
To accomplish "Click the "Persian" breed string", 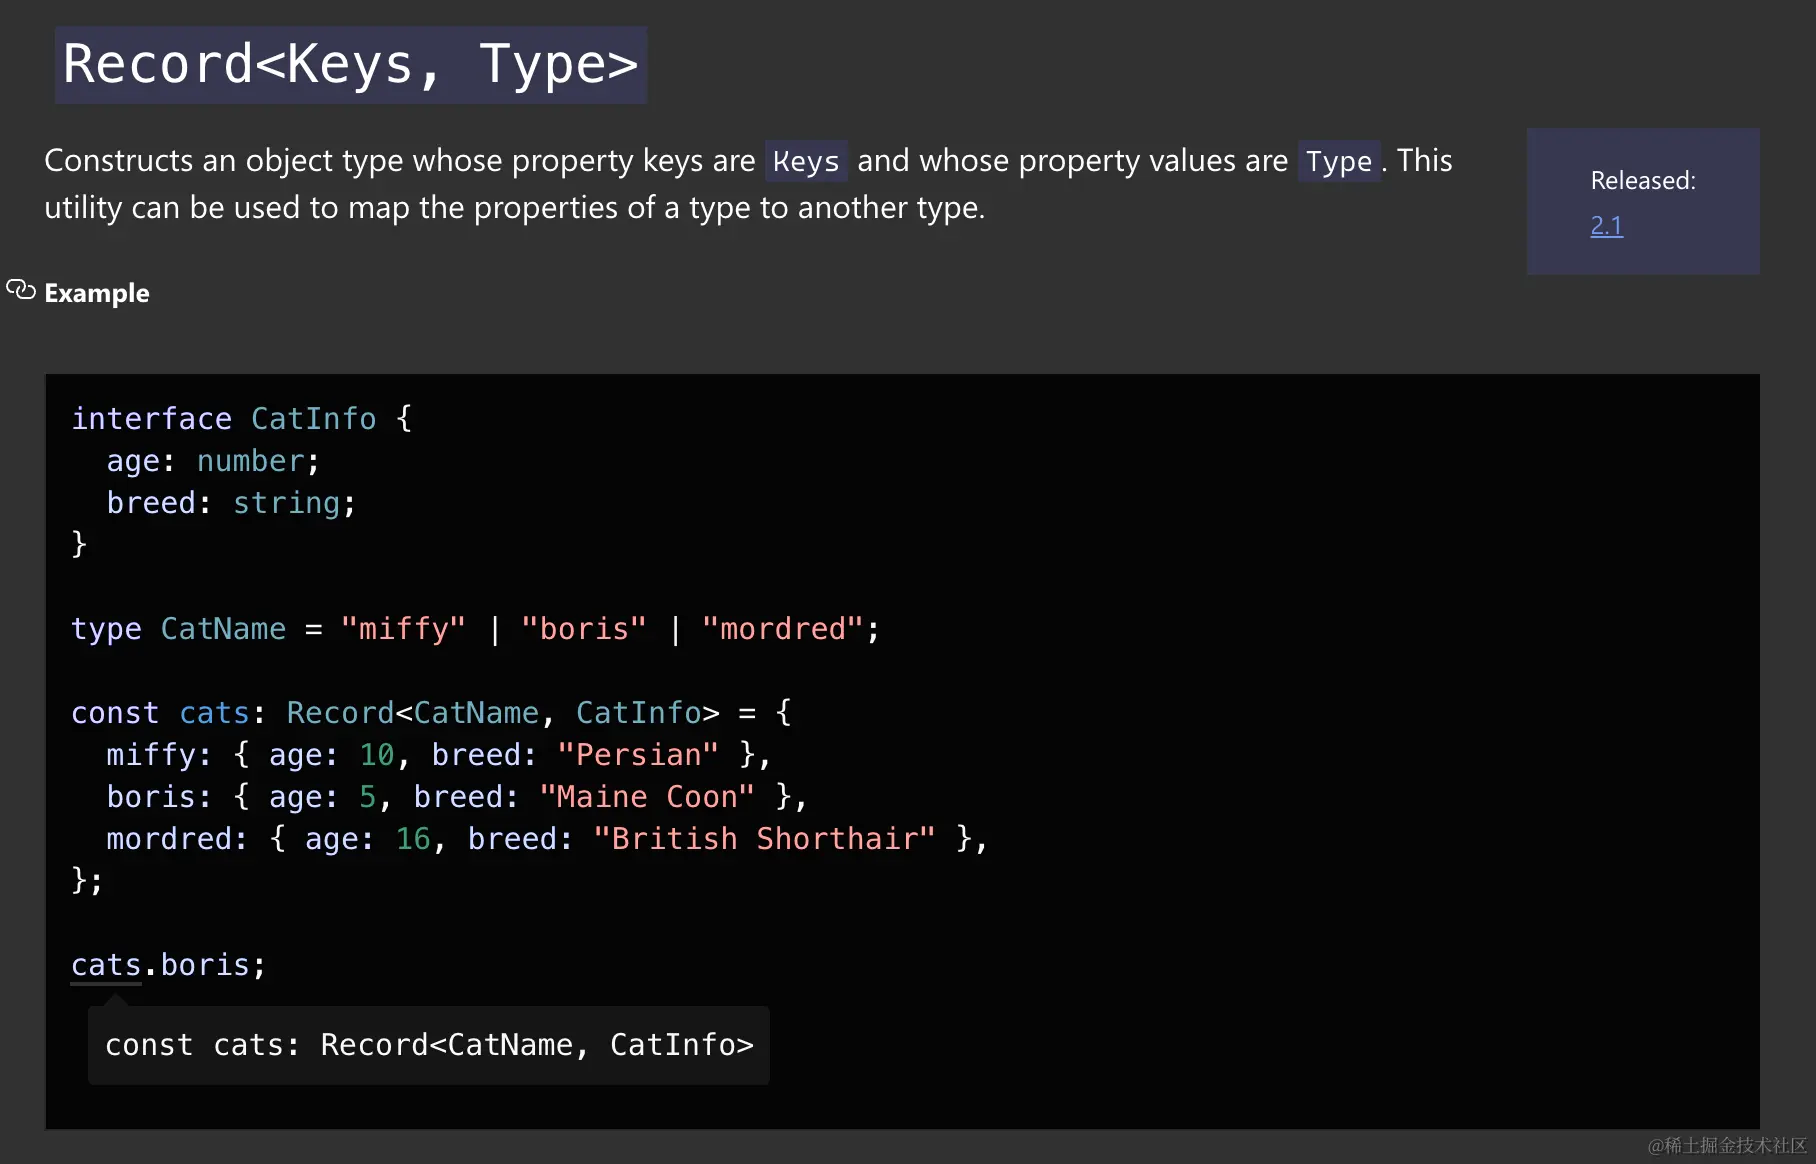I will (x=638, y=755).
